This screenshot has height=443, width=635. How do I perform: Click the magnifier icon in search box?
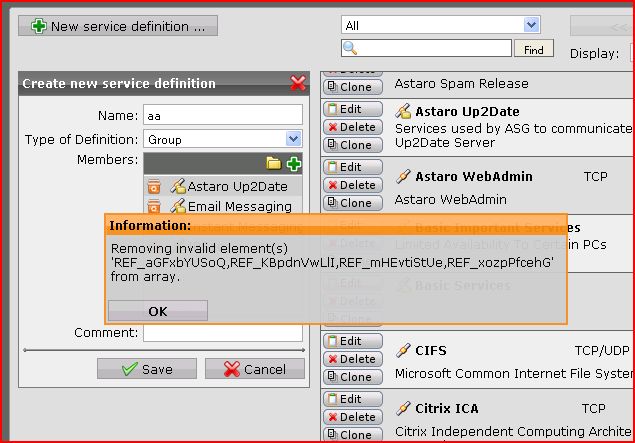click(x=350, y=48)
